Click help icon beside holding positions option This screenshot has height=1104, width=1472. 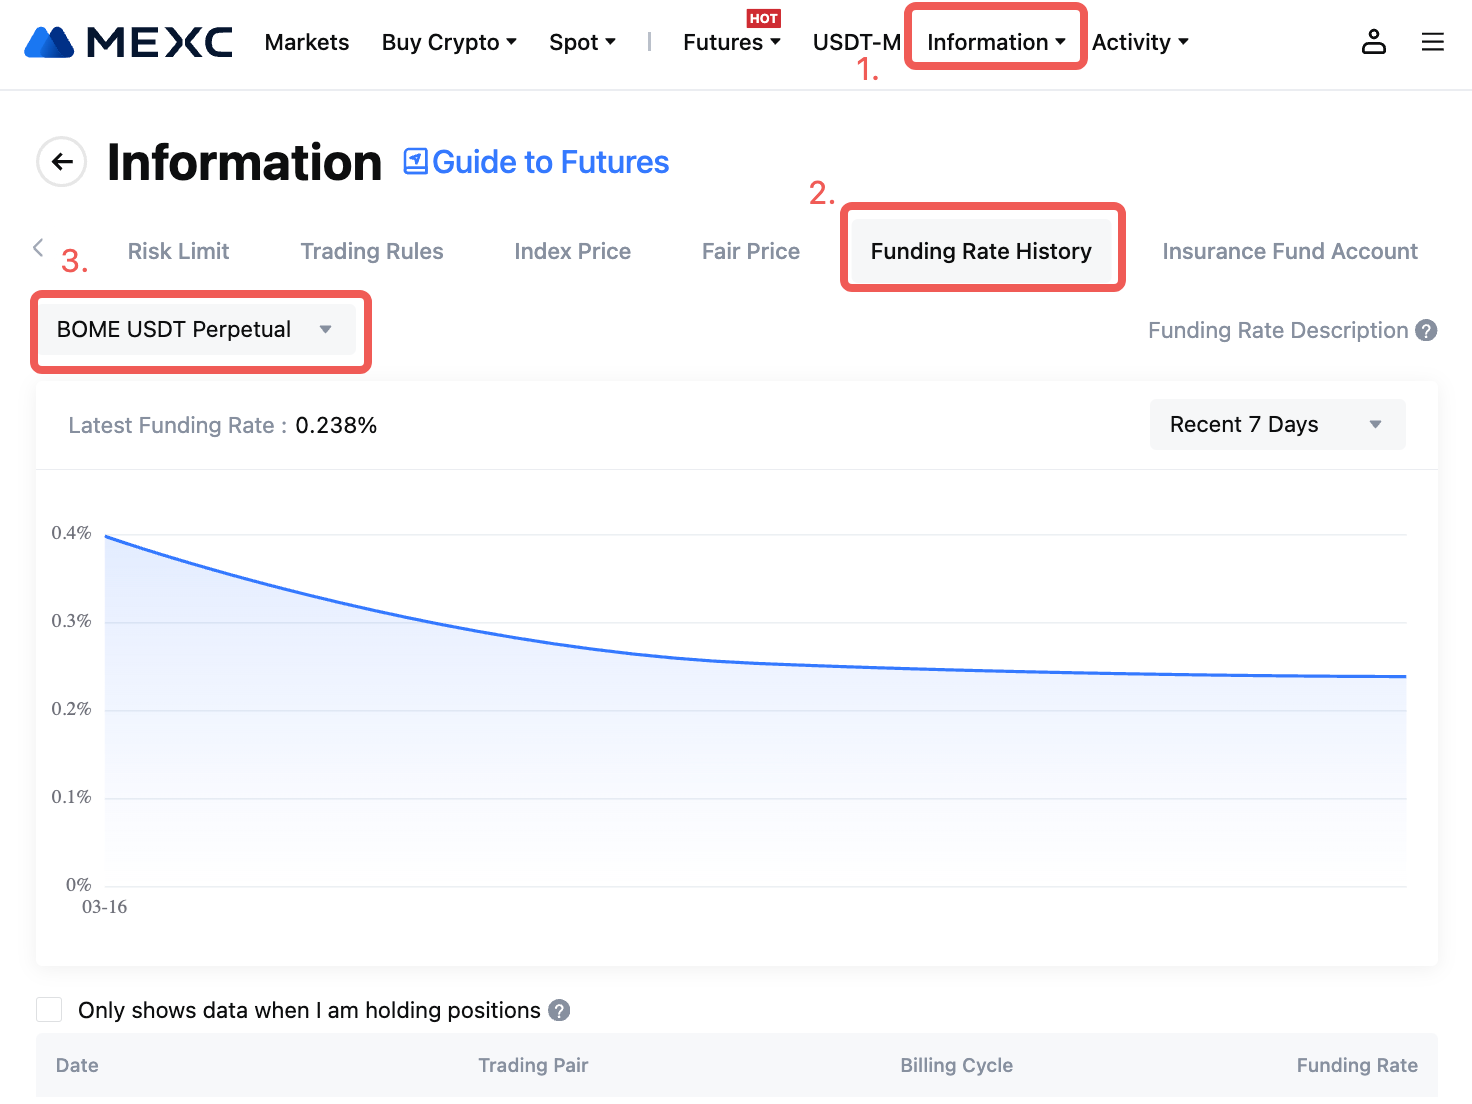coord(560,1010)
